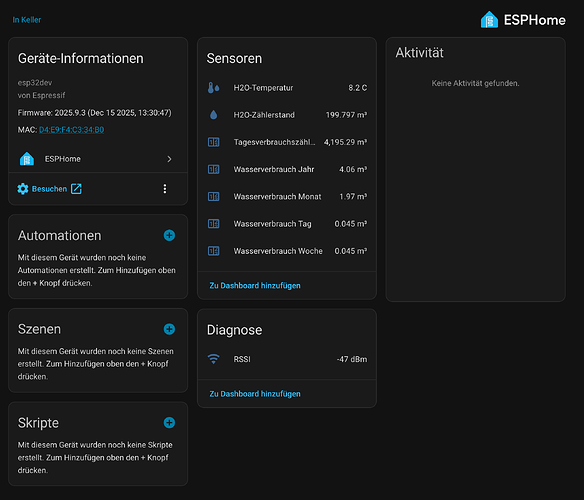Click the value 4.06 m³
The width and height of the screenshot is (584, 500).
(x=353, y=169)
